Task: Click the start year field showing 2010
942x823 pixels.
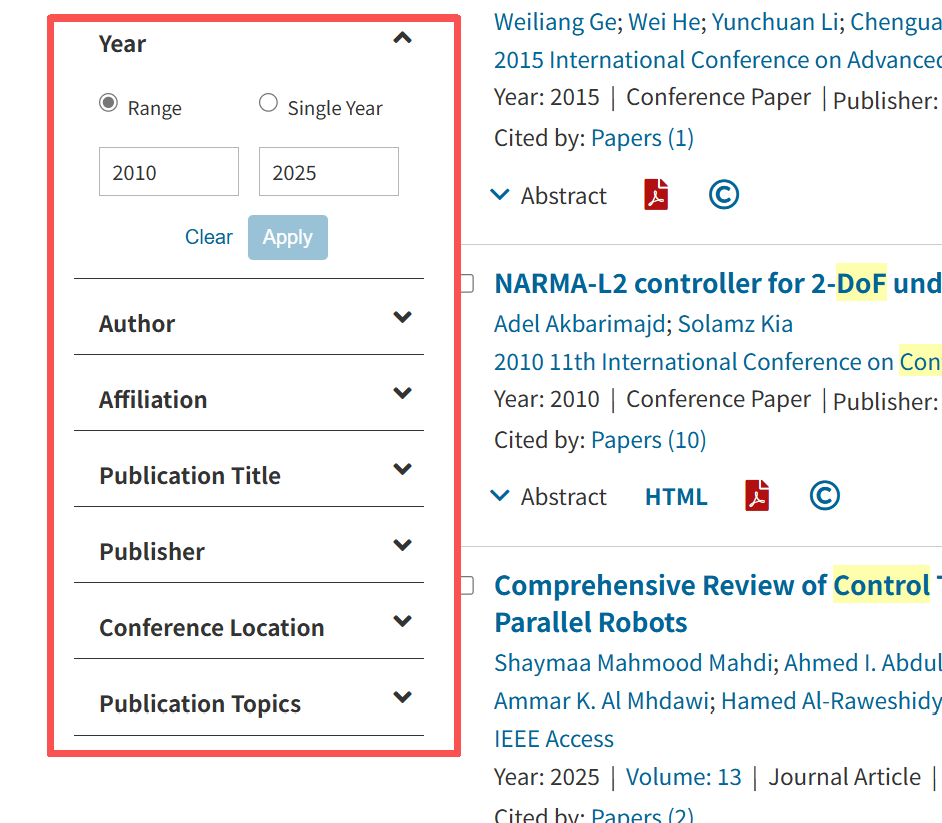Action: click(x=168, y=172)
